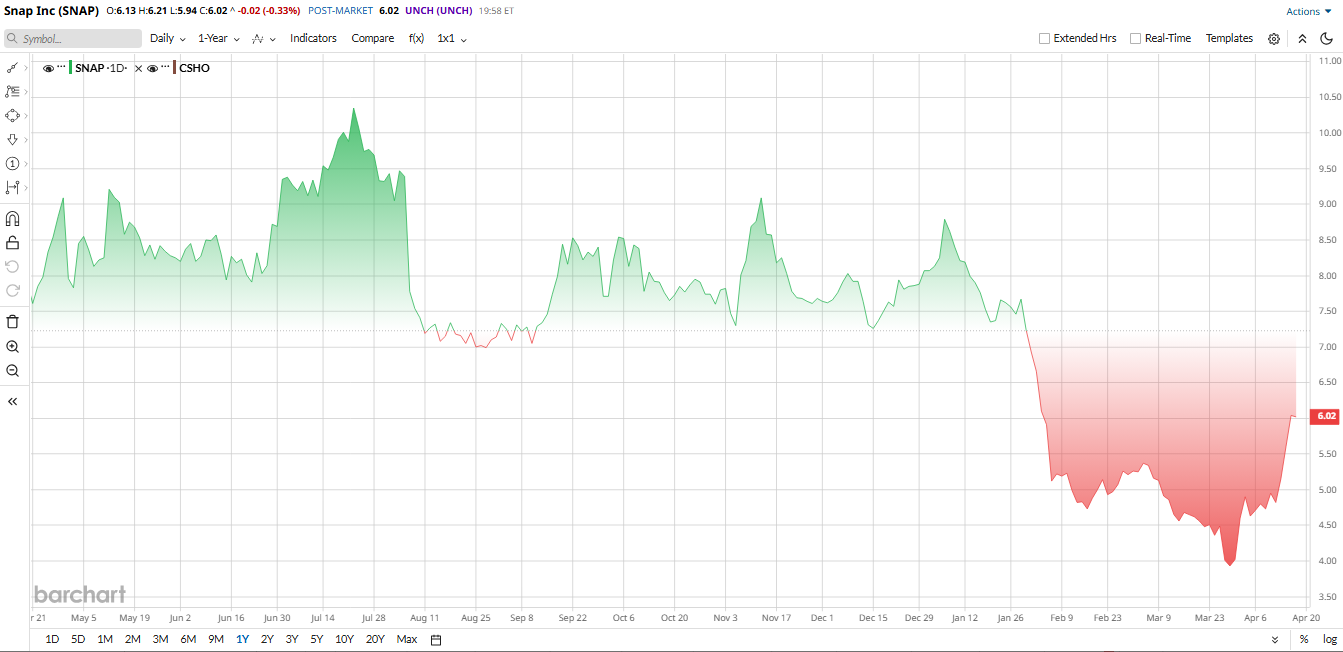Select the 1M range tab
This screenshot has height=652, width=1343.
(x=105, y=640)
